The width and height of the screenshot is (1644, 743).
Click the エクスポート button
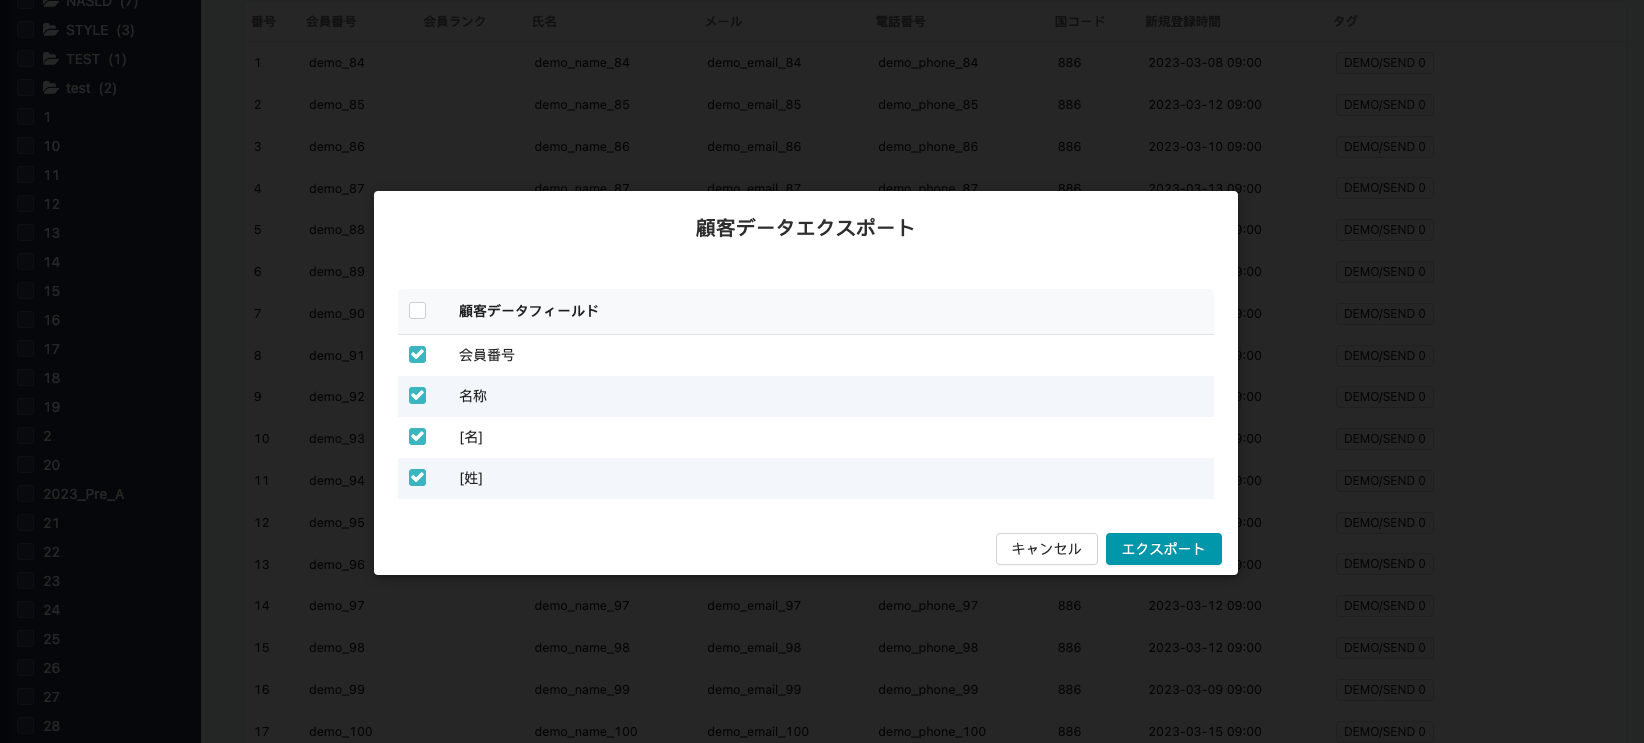[x=1163, y=549]
